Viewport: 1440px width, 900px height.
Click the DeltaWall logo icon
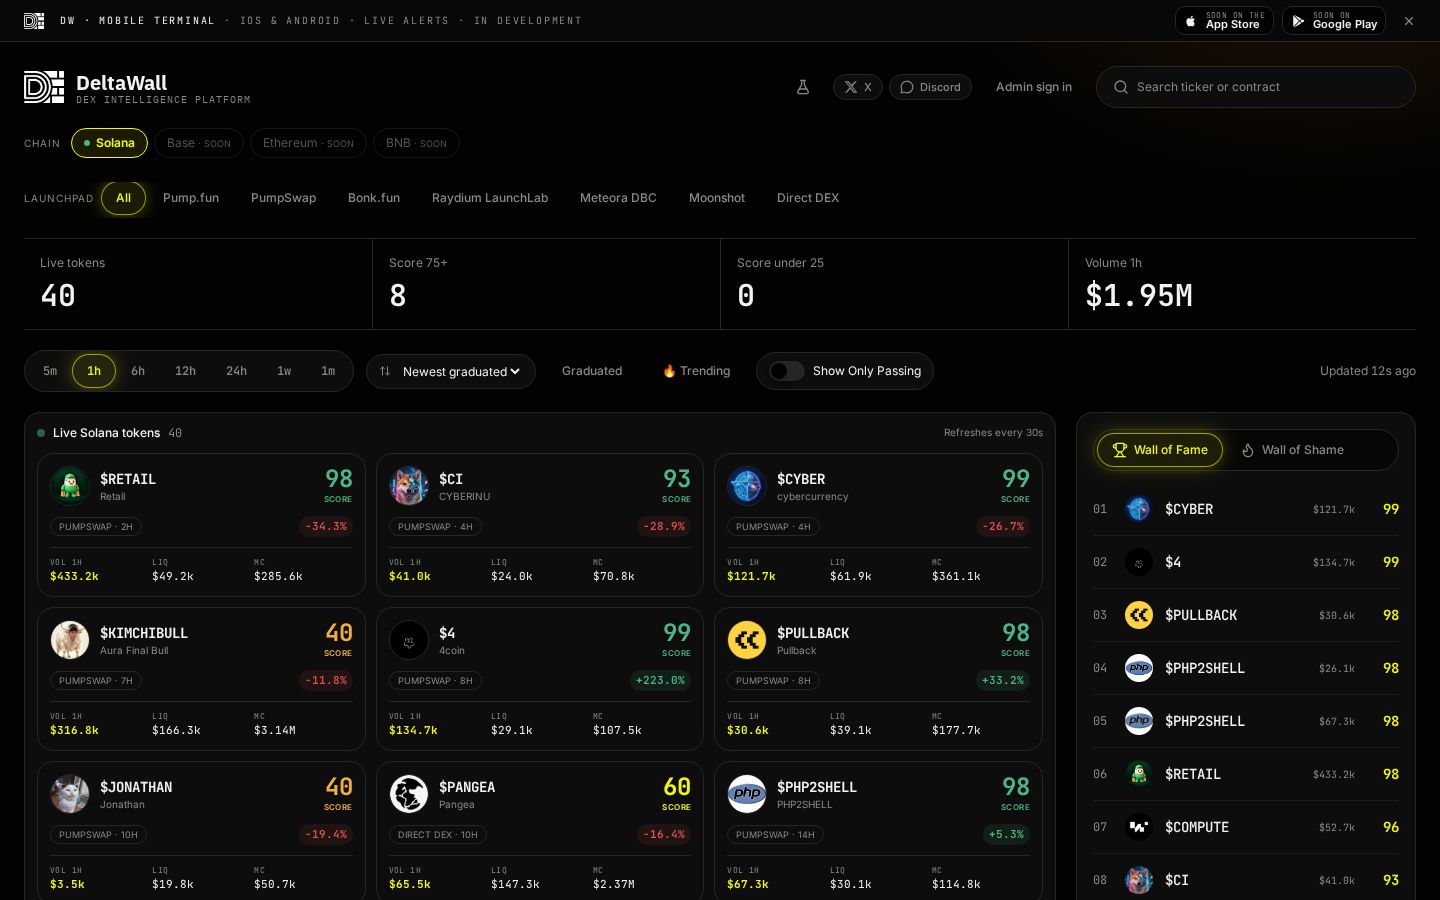44,87
